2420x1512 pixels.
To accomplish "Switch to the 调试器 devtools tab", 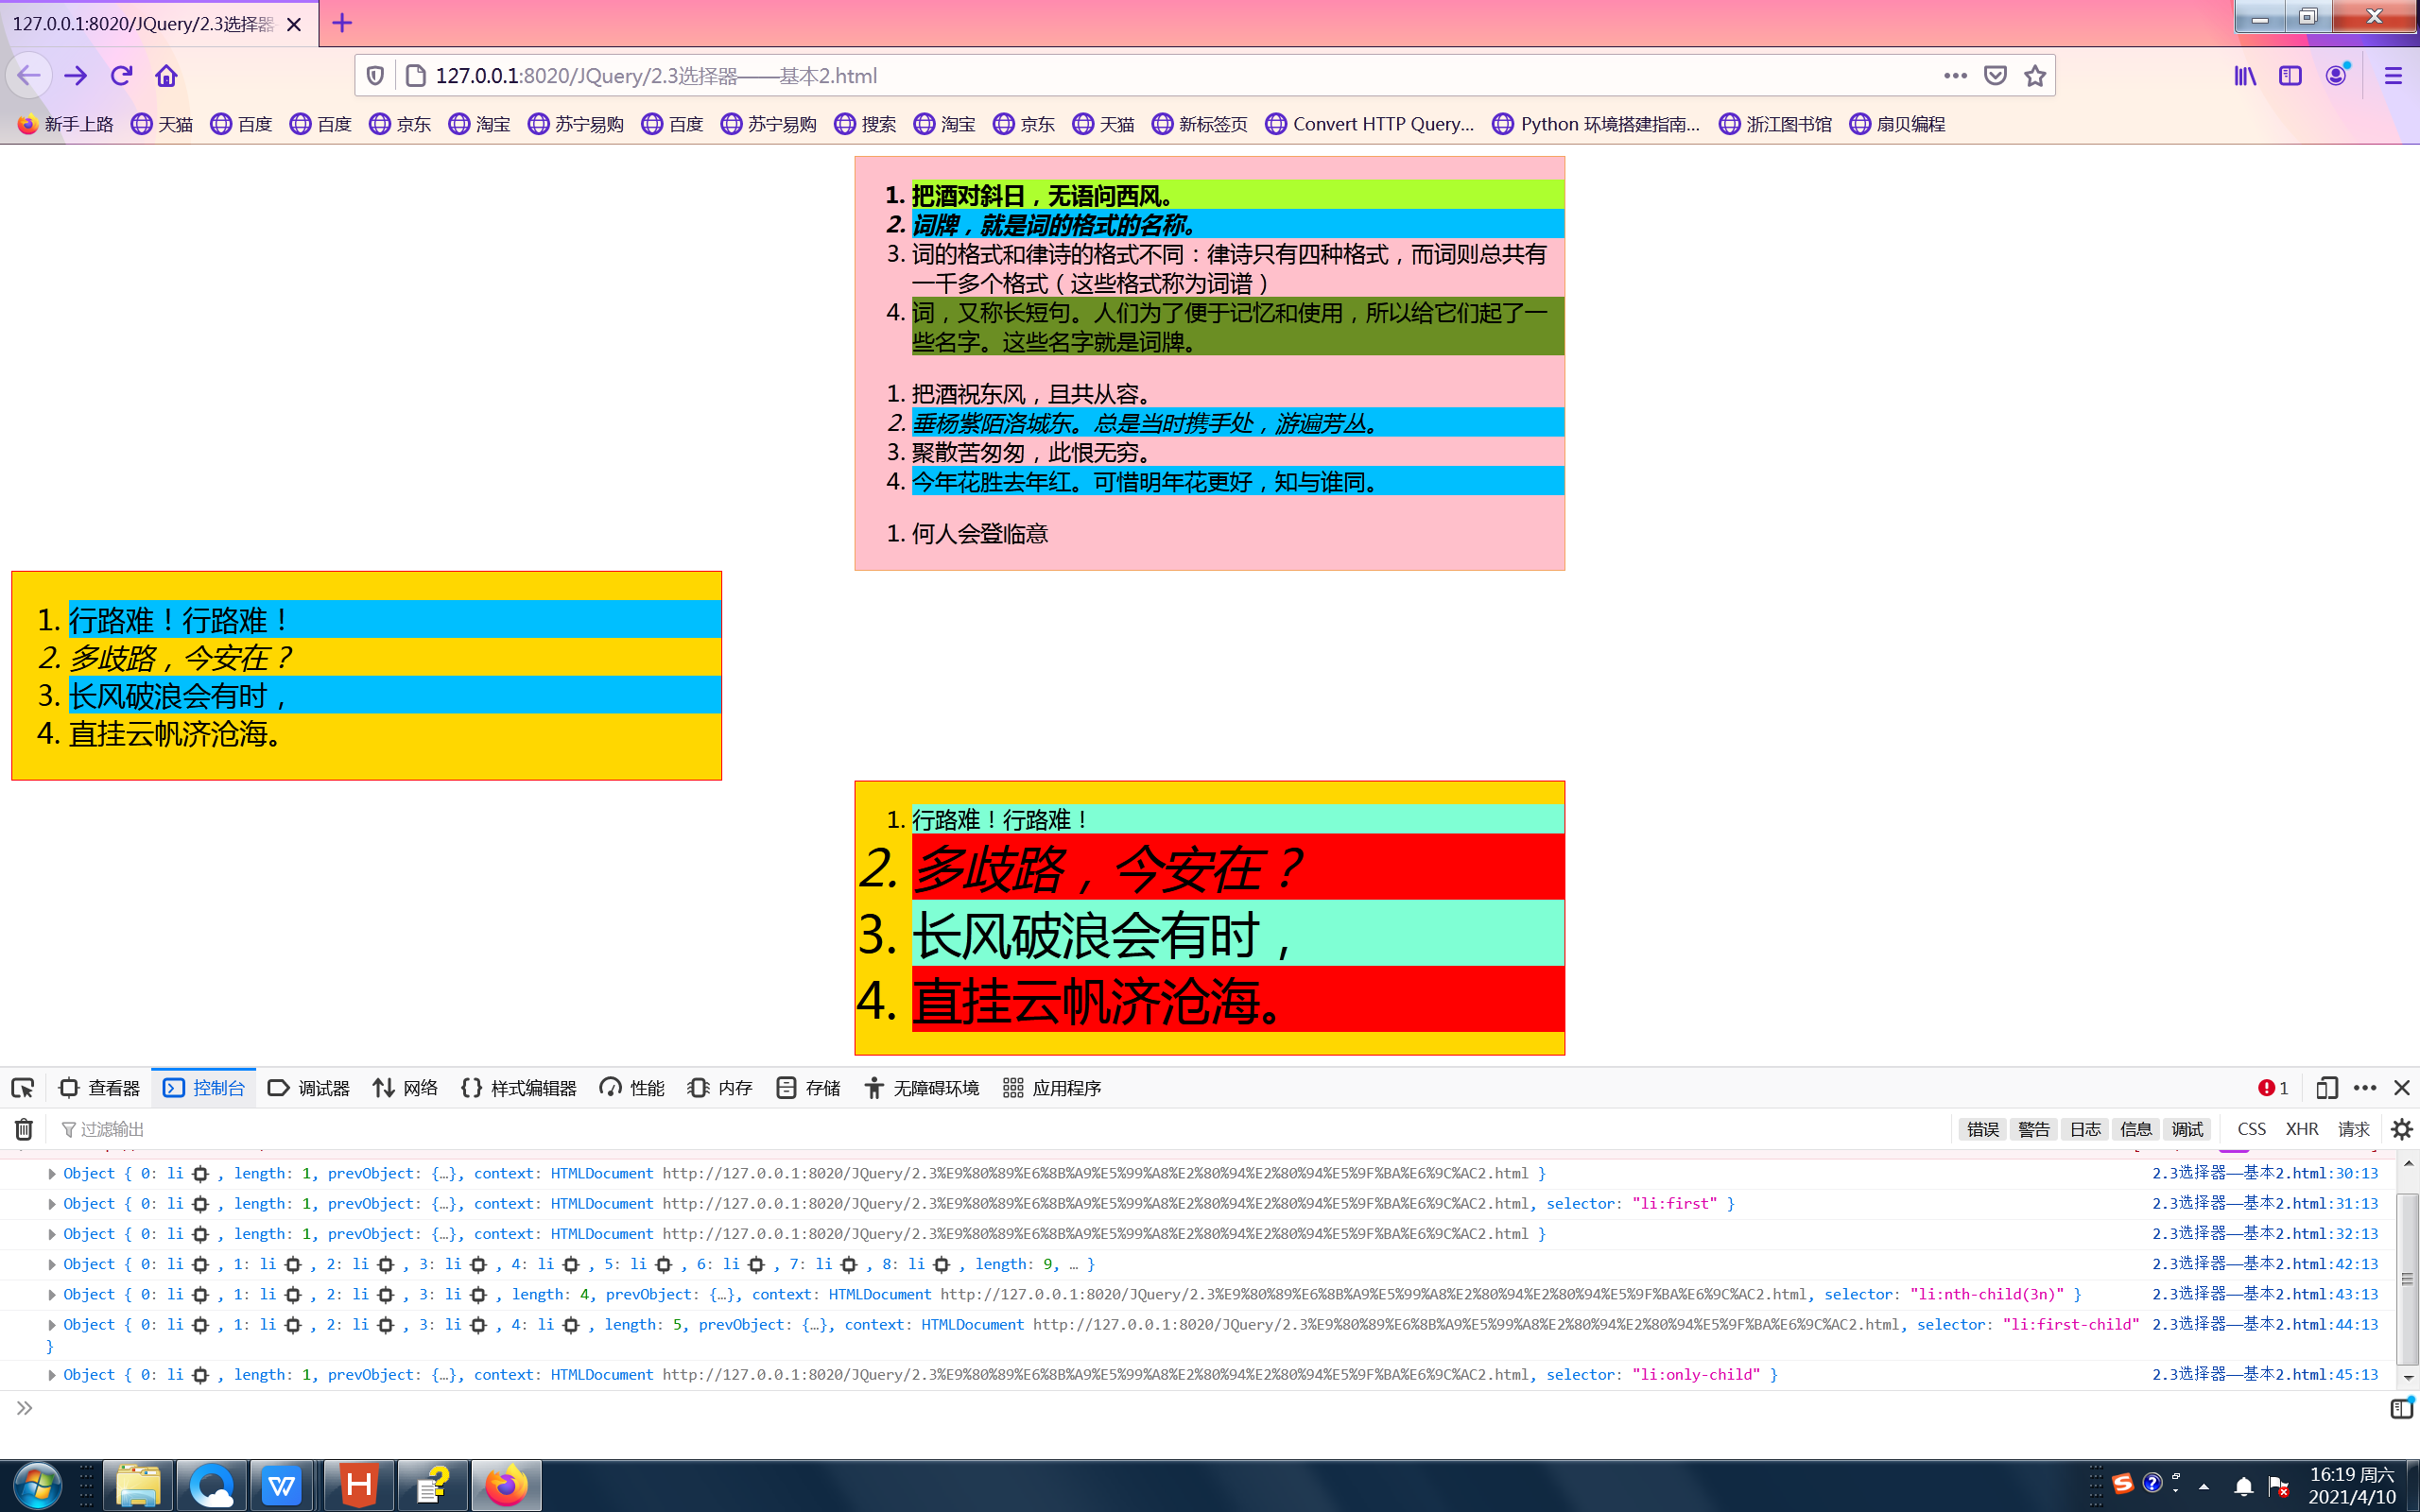I will point(309,1088).
